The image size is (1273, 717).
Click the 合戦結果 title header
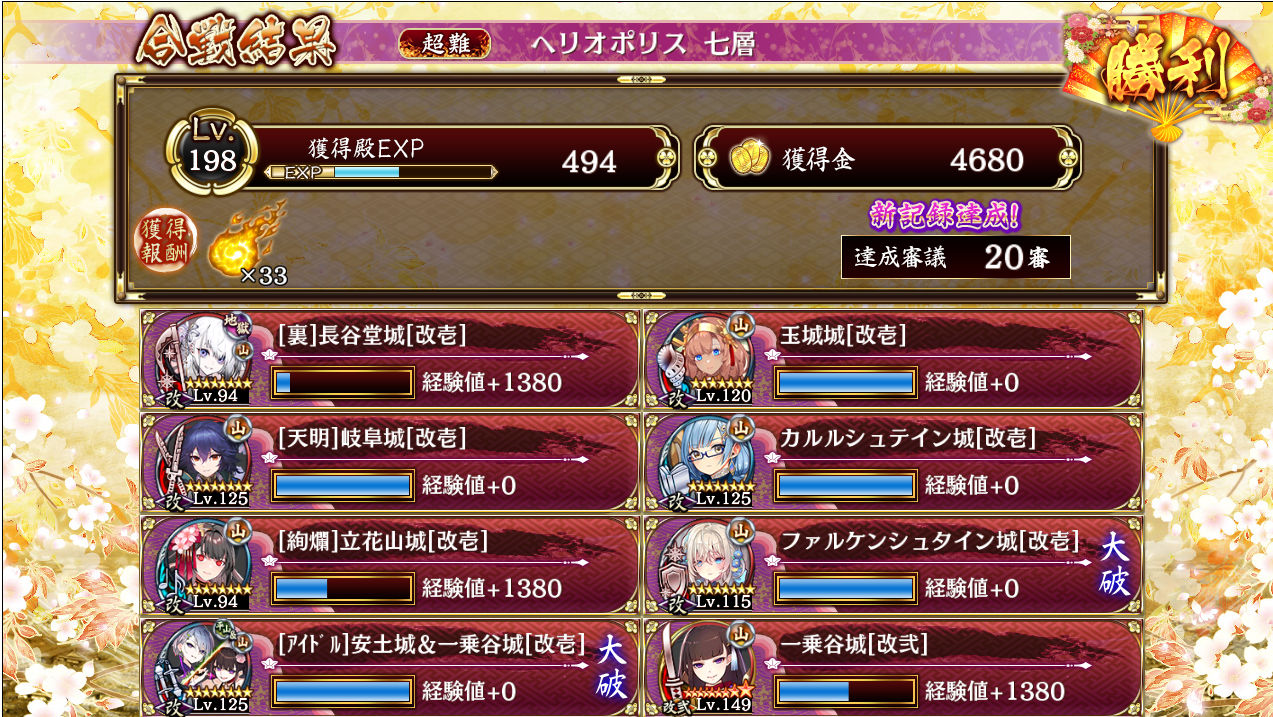[x=237, y=42]
